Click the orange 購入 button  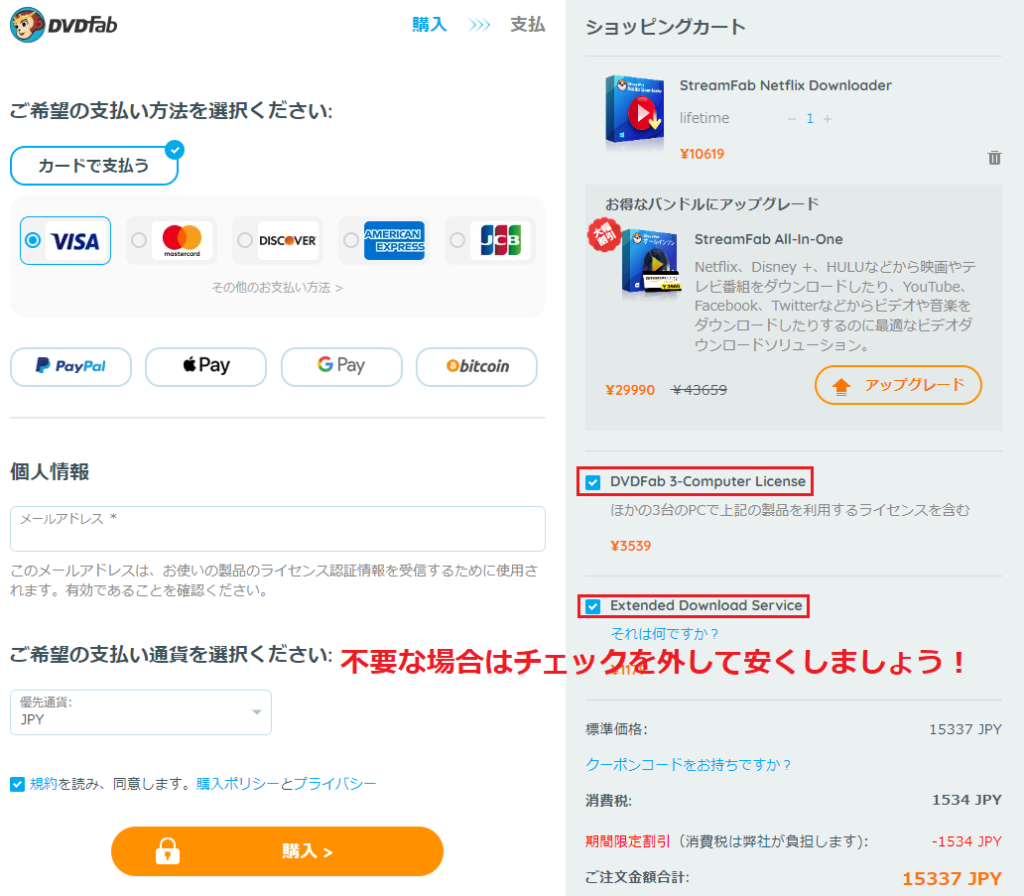(x=277, y=851)
